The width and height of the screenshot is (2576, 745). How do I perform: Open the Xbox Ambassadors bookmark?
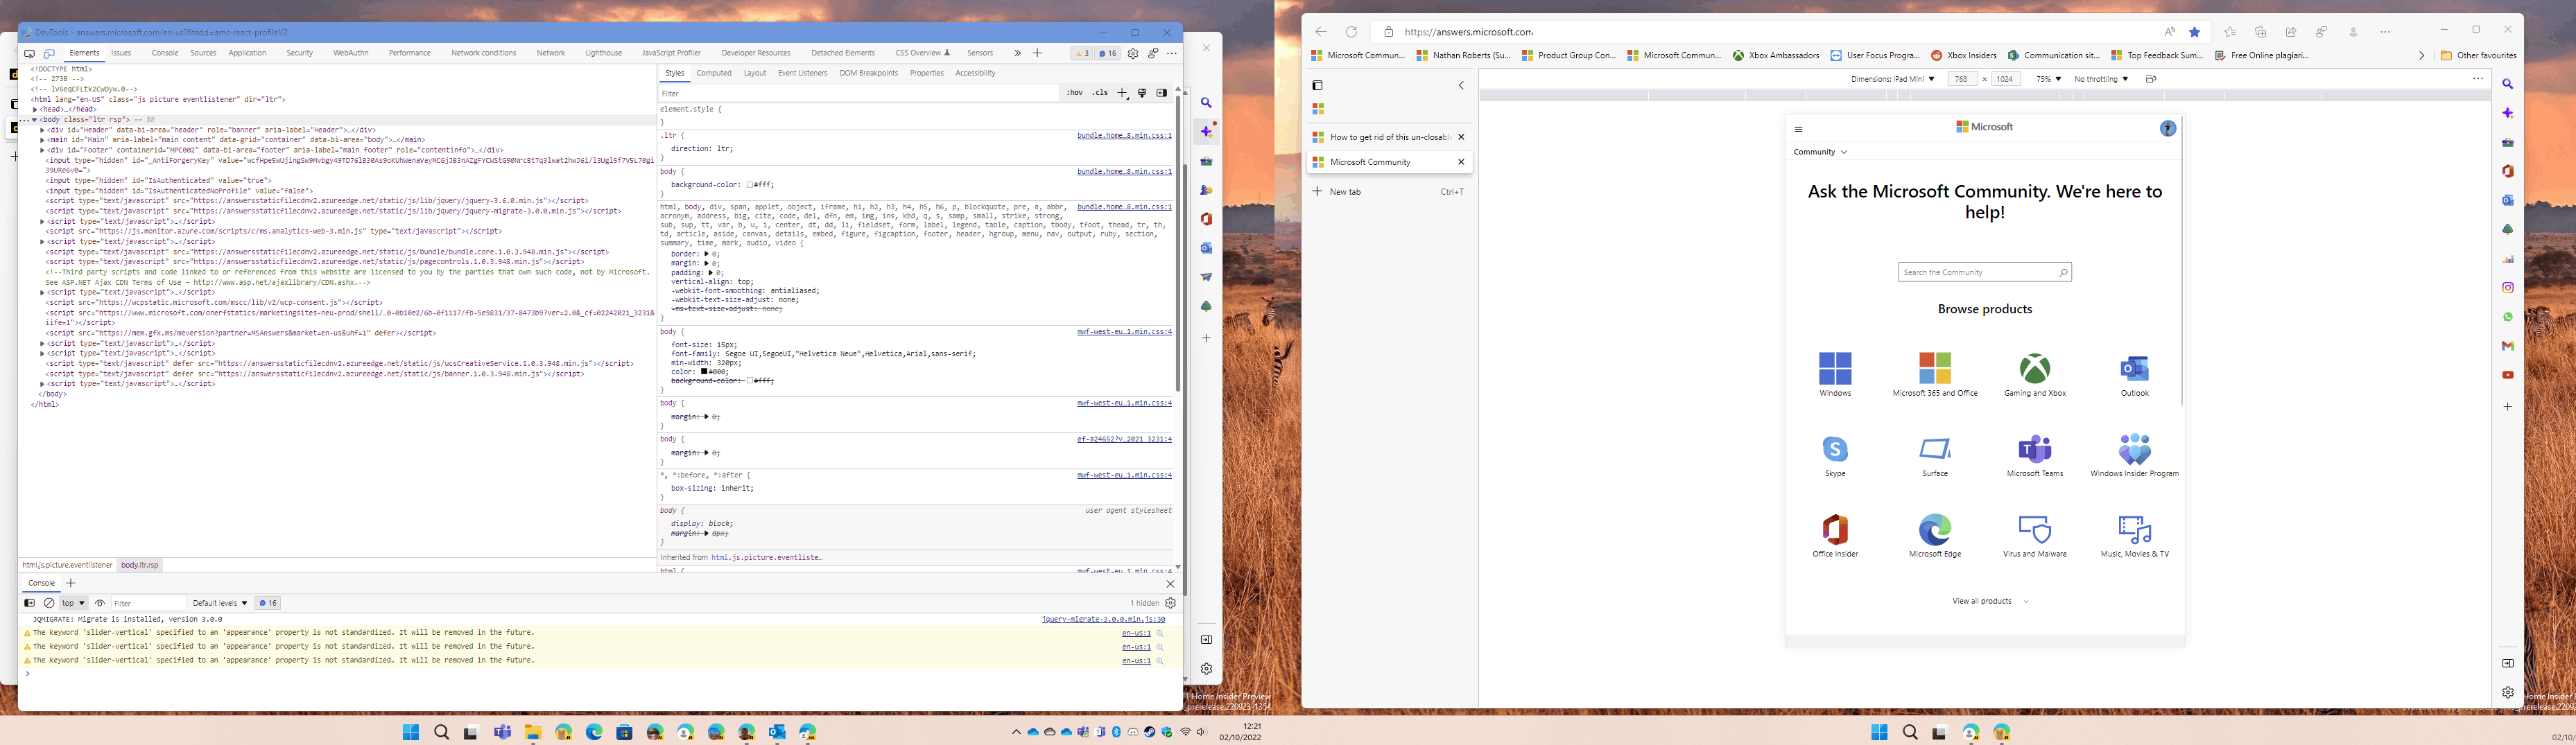(x=1776, y=55)
